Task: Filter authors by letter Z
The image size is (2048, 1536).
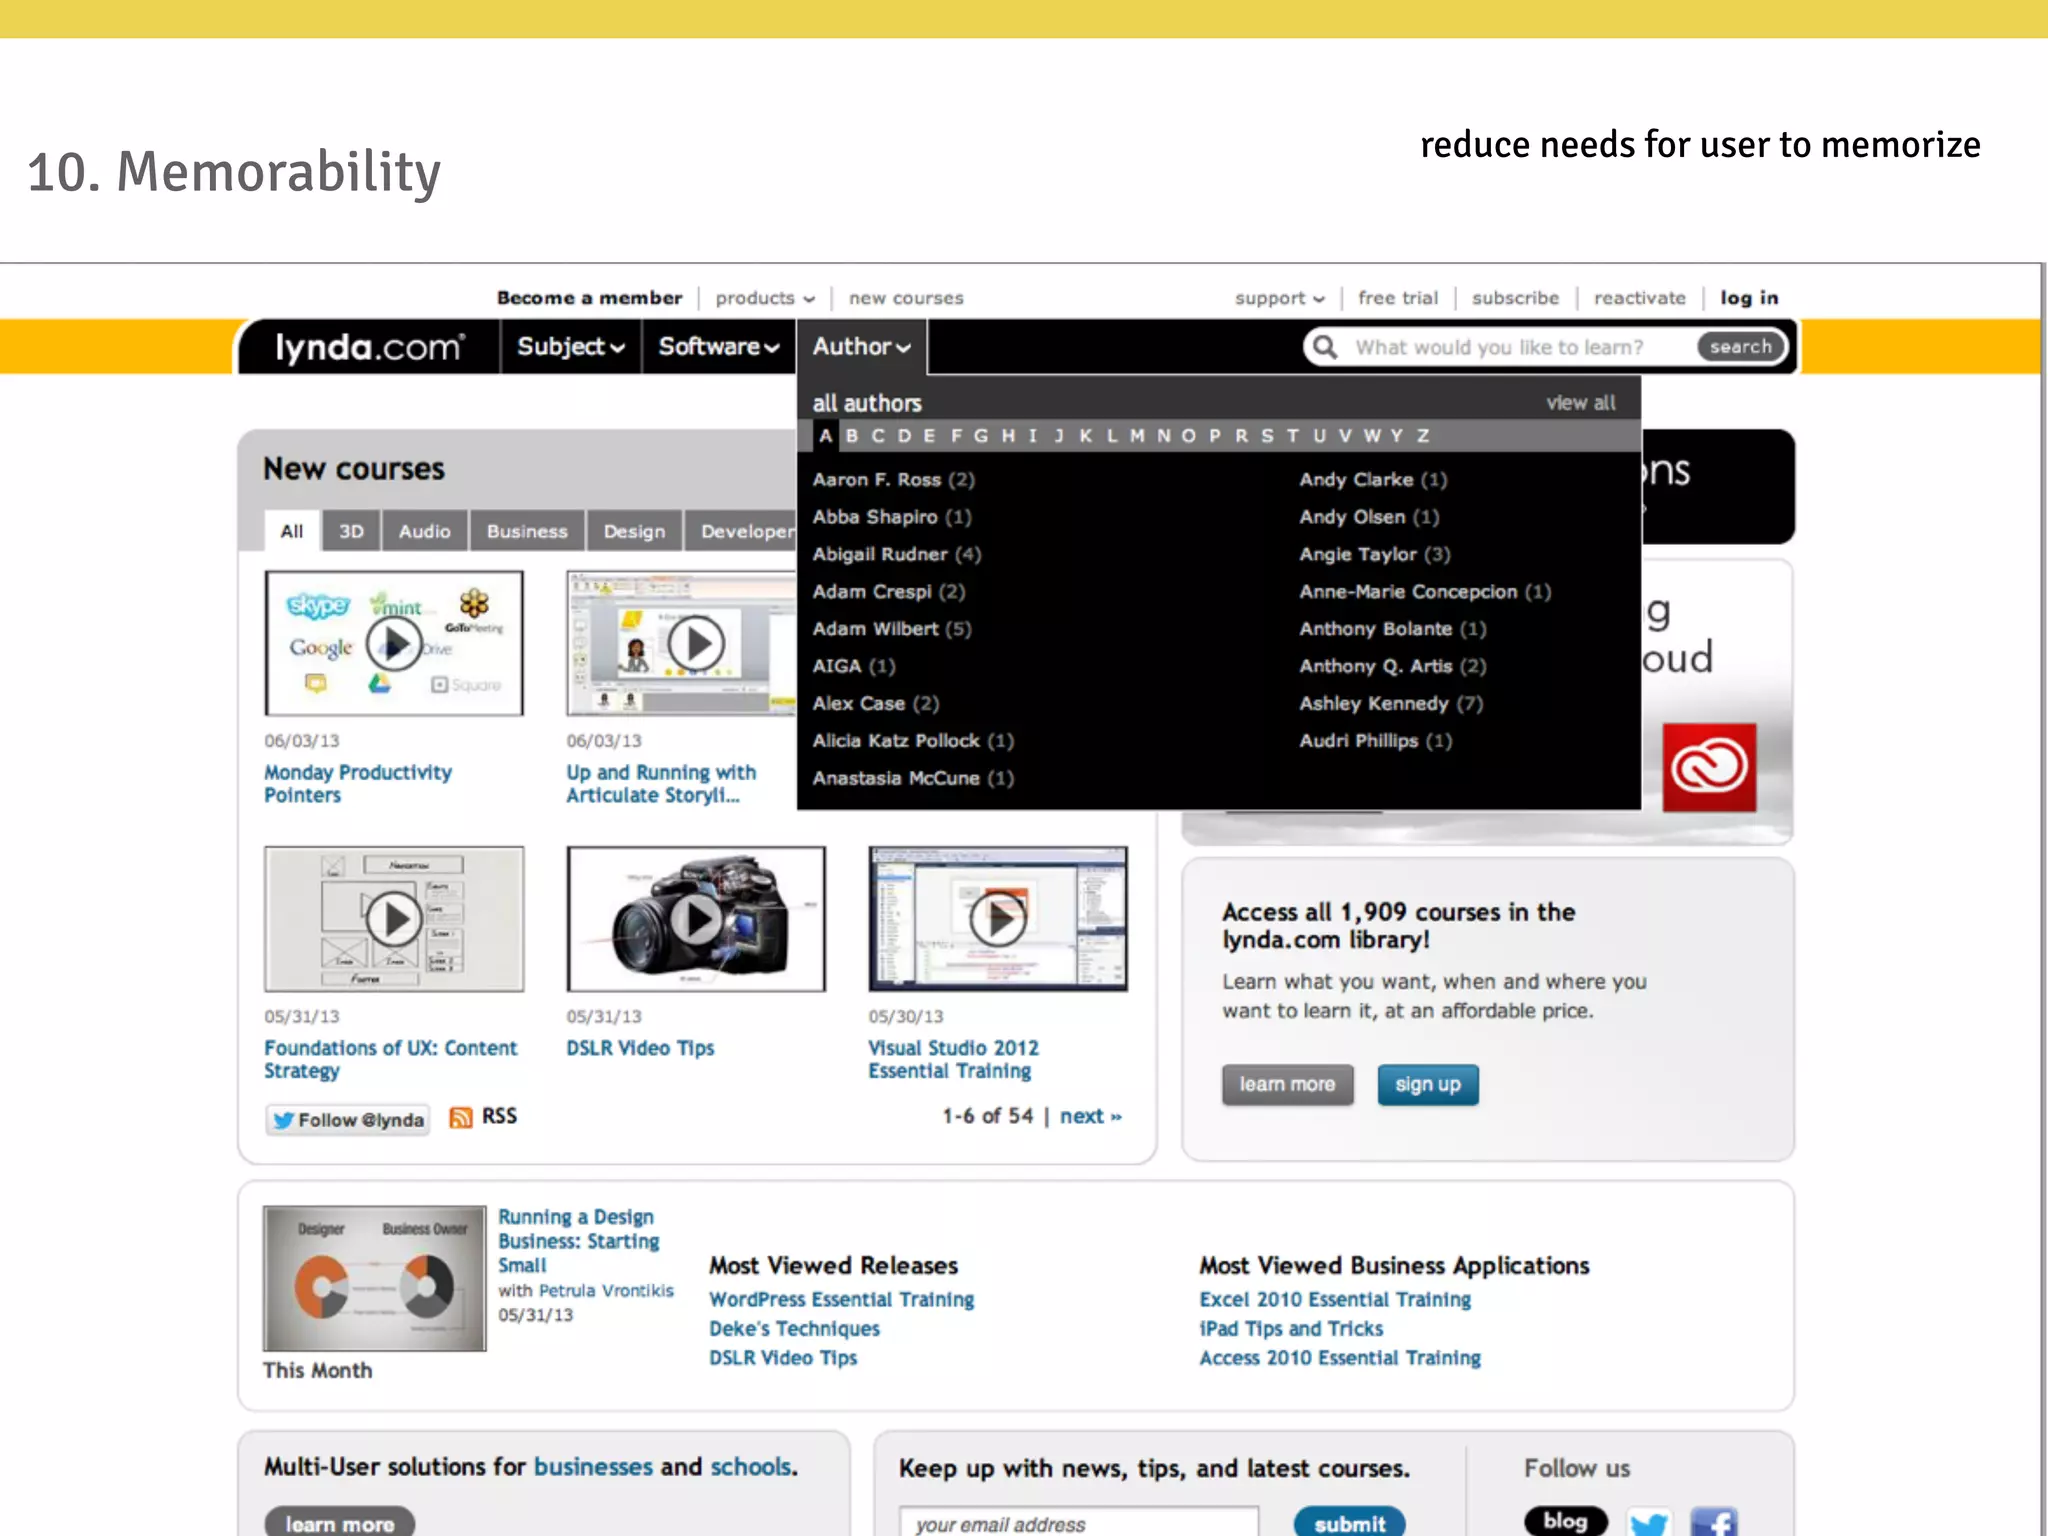Action: (x=1423, y=436)
